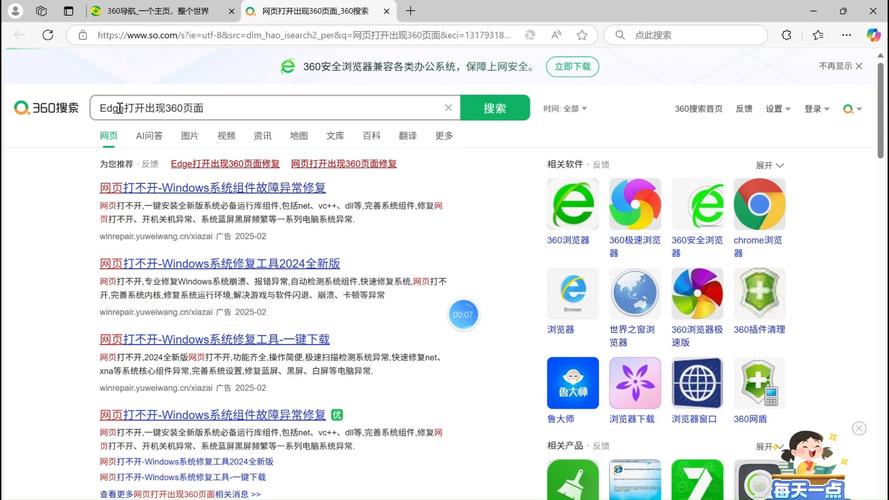Viewport: 889px width, 500px height.
Task: Expand the 时间:全部 filter dropdown
Action: click(x=565, y=108)
